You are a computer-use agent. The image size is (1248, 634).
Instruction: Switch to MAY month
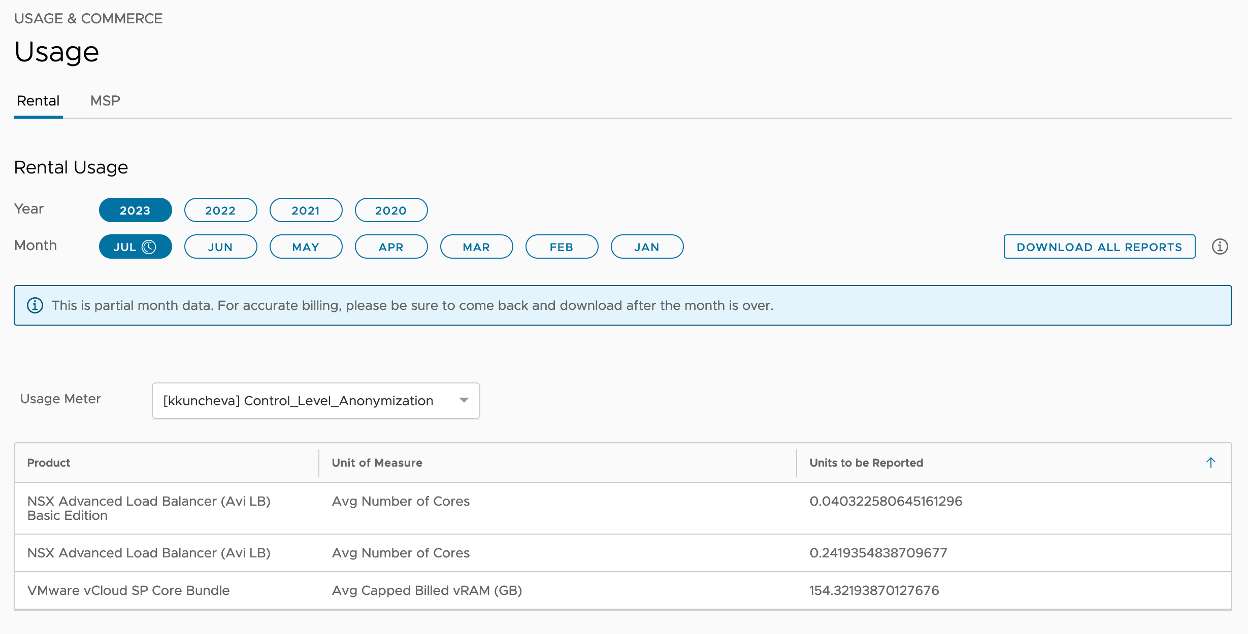pyautogui.click(x=305, y=247)
